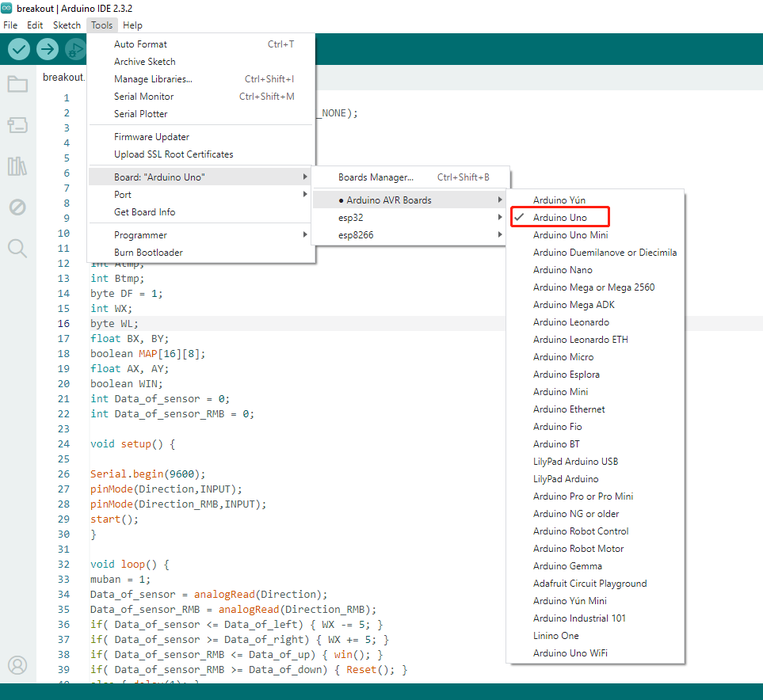Screen dimensions: 763x700
Task: Select Arduino Pro or Pro Mini
Action: (x=595, y=497)
